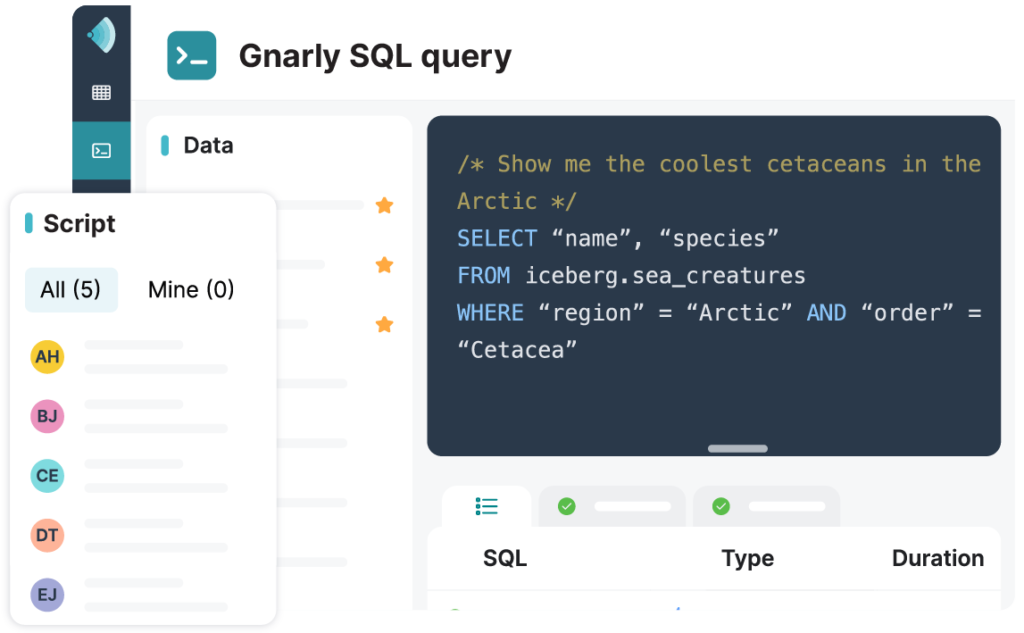Open the list results tab icon
The height and width of the screenshot is (633, 1024).
(x=487, y=506)
